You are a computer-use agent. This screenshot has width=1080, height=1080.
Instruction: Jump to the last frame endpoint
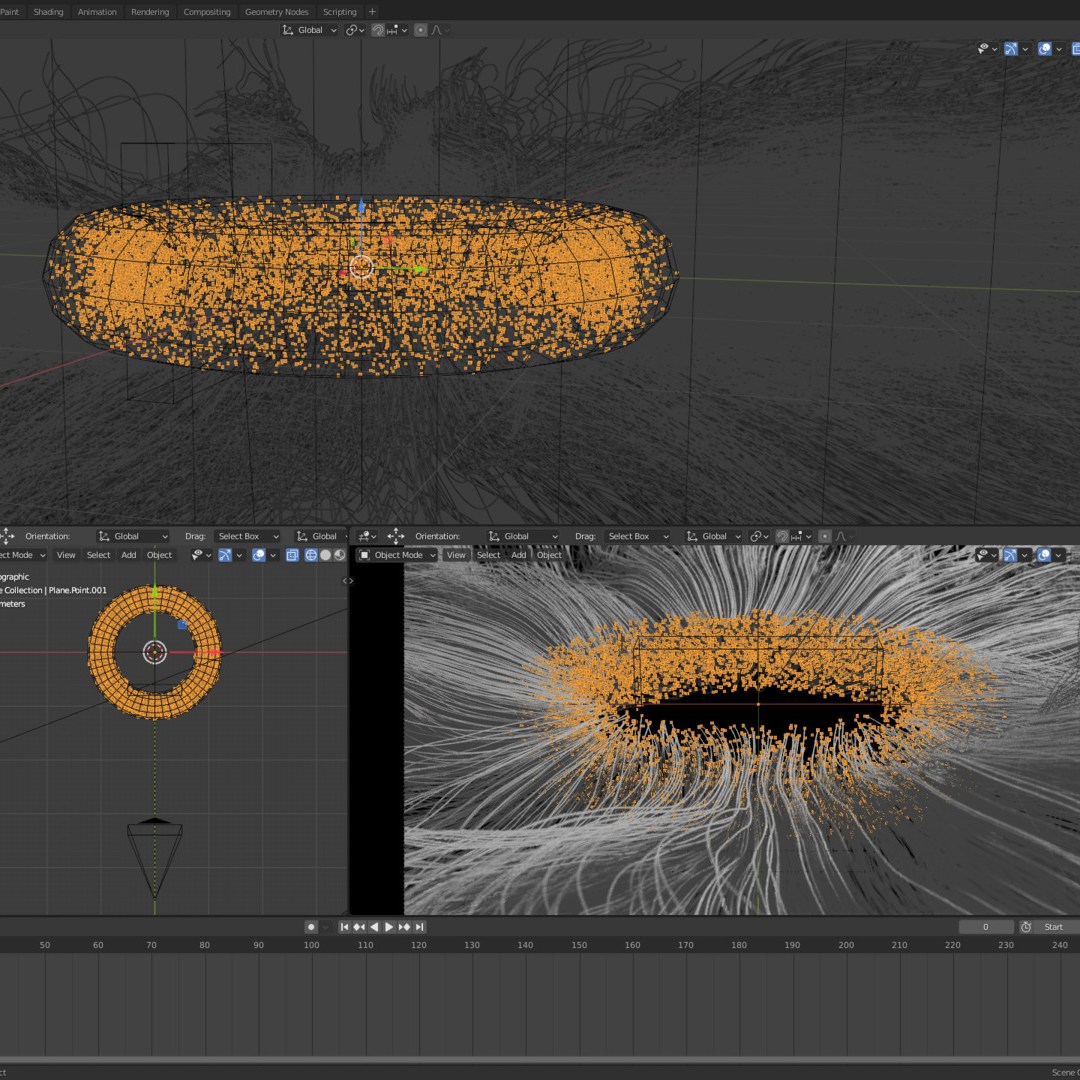click(420, 927)
